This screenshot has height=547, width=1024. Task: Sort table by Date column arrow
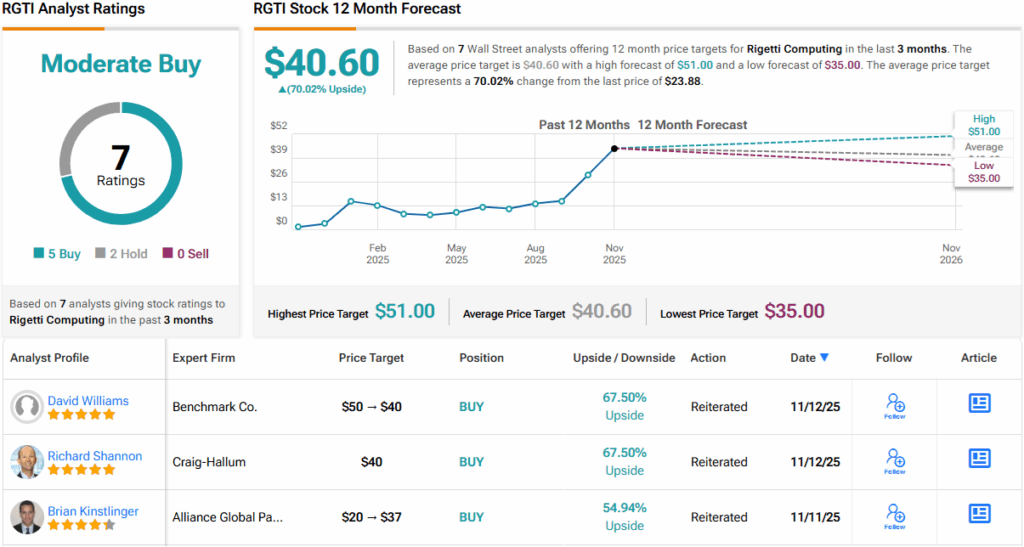[824, 358]
